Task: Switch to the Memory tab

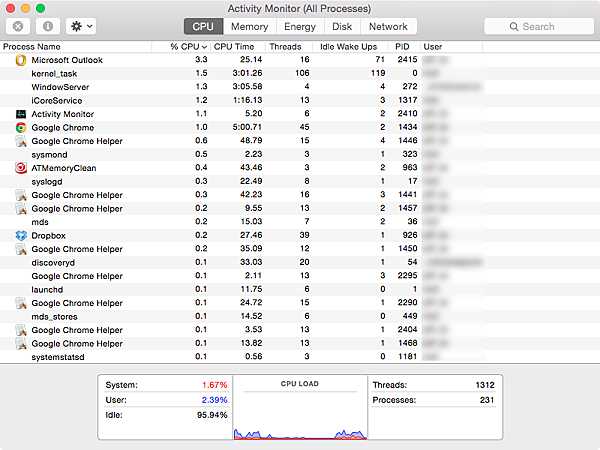Action: pos(249,26)
